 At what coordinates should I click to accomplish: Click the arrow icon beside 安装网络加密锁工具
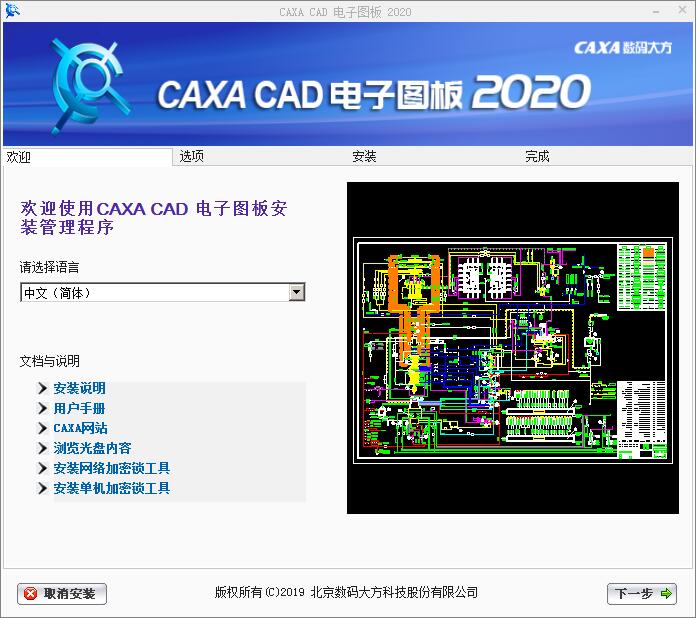(43, 468)
